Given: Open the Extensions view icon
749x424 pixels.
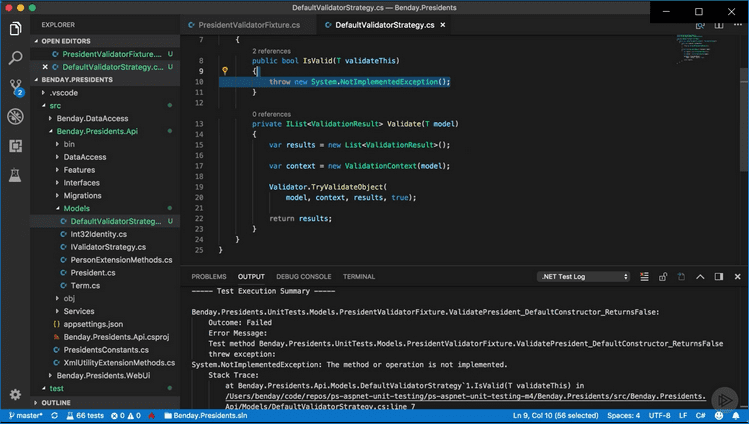Looking at the screenshot, I should [15, 146].
